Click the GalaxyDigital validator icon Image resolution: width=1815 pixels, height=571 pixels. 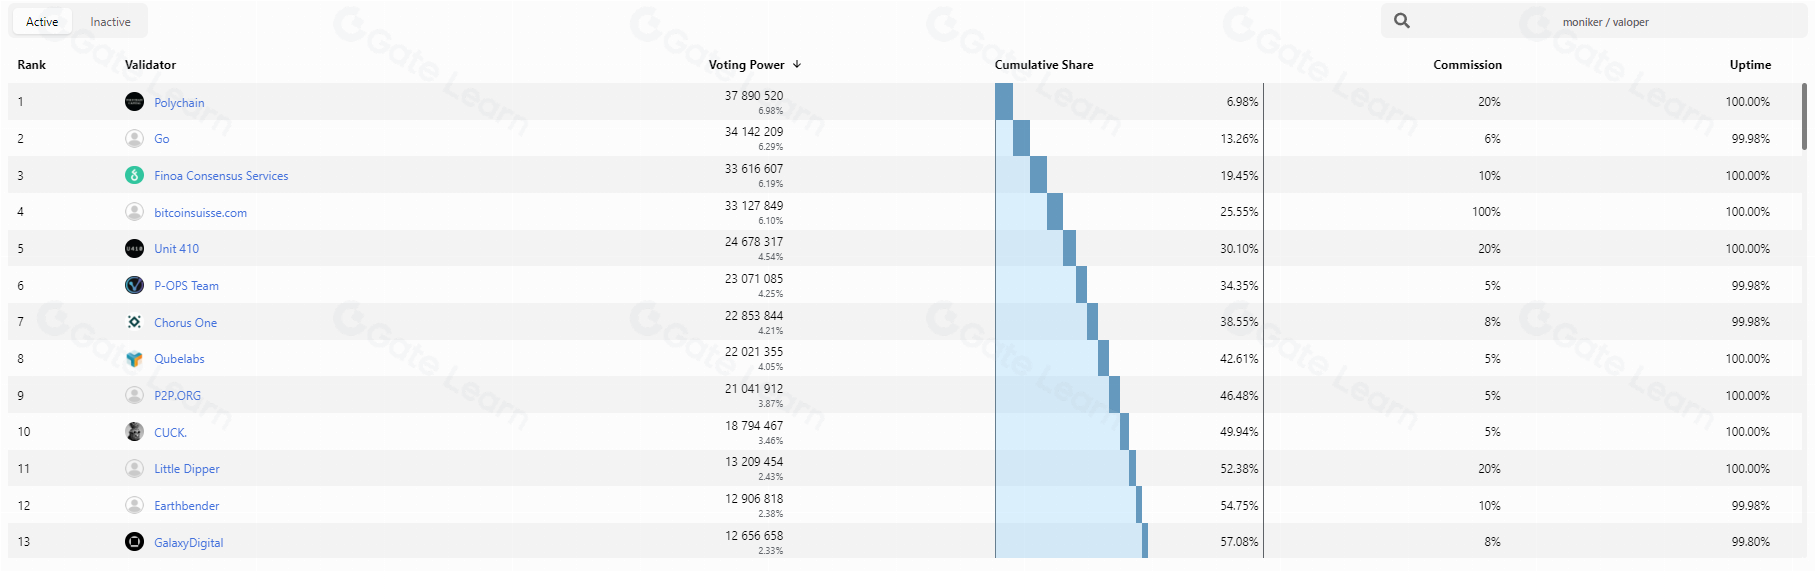point(134,541)
